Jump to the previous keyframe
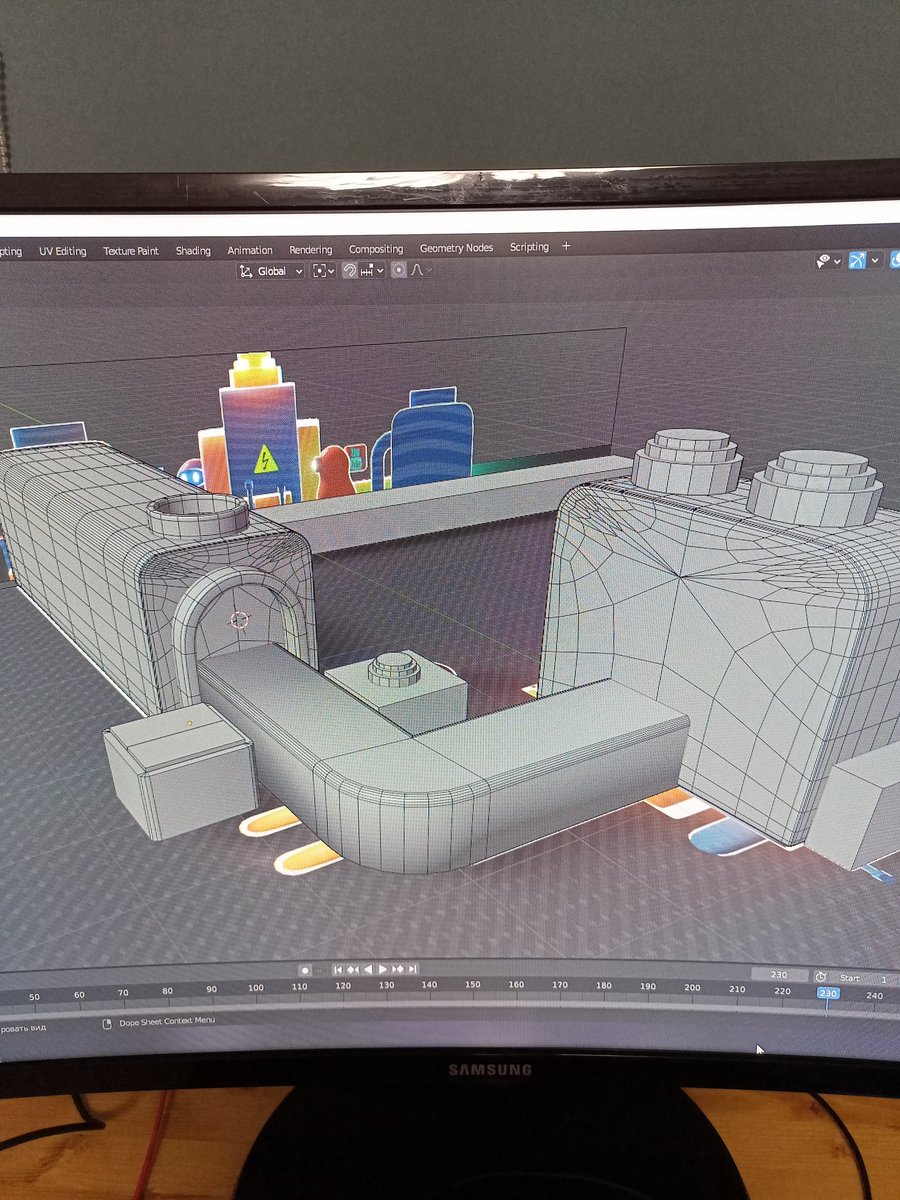Image resolution: width=900 pixels, height=1200 pixels. point(354,969)
